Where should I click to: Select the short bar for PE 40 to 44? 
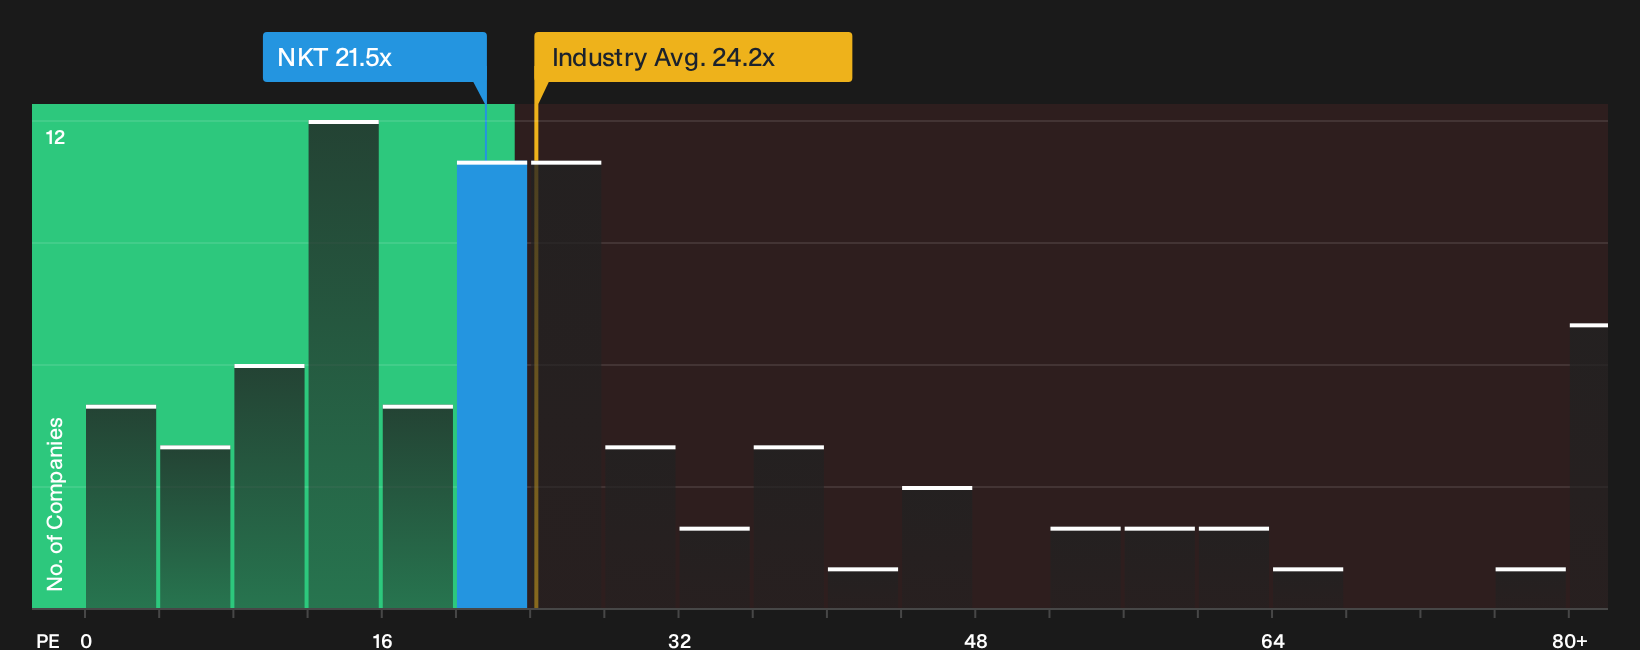[863, 588]
